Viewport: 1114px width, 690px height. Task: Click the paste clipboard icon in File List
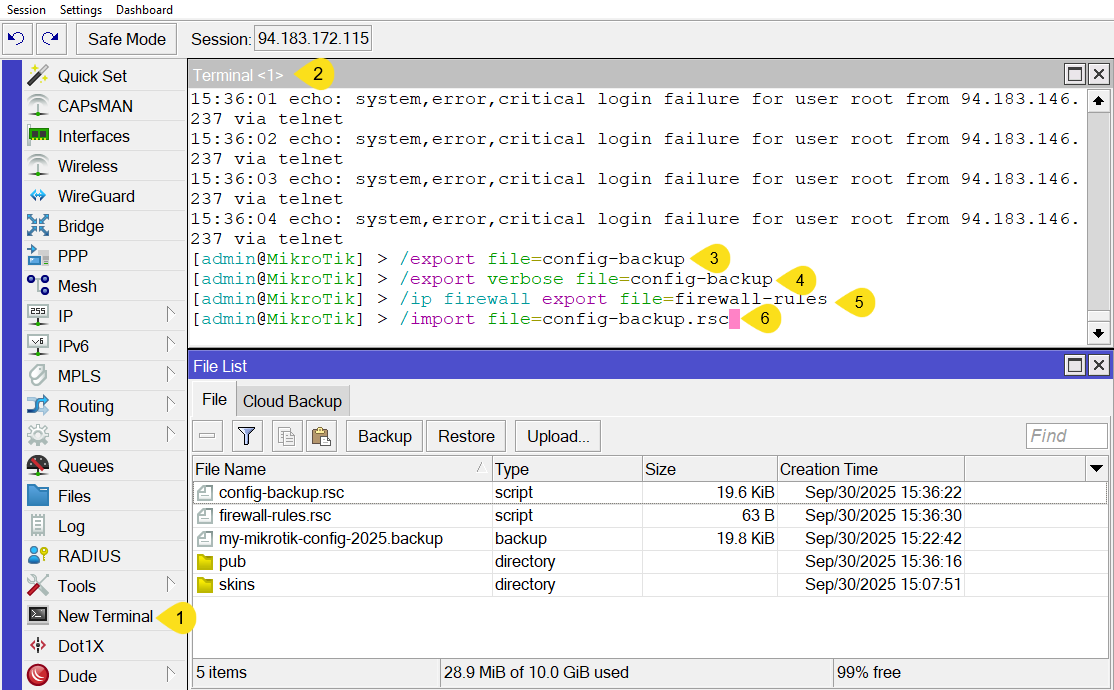pos(321,436)
